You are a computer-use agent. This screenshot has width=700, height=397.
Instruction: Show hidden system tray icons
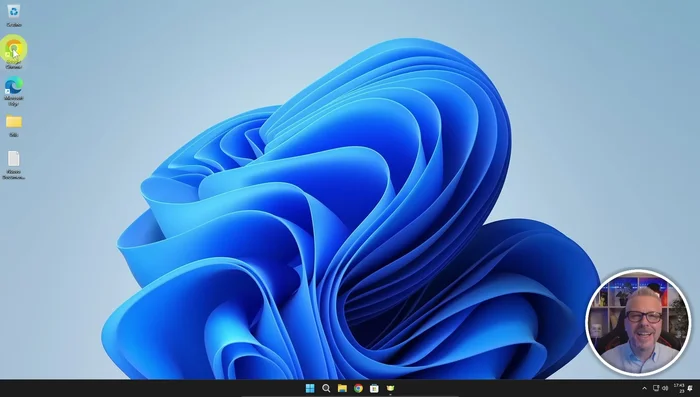pos(644,388)
